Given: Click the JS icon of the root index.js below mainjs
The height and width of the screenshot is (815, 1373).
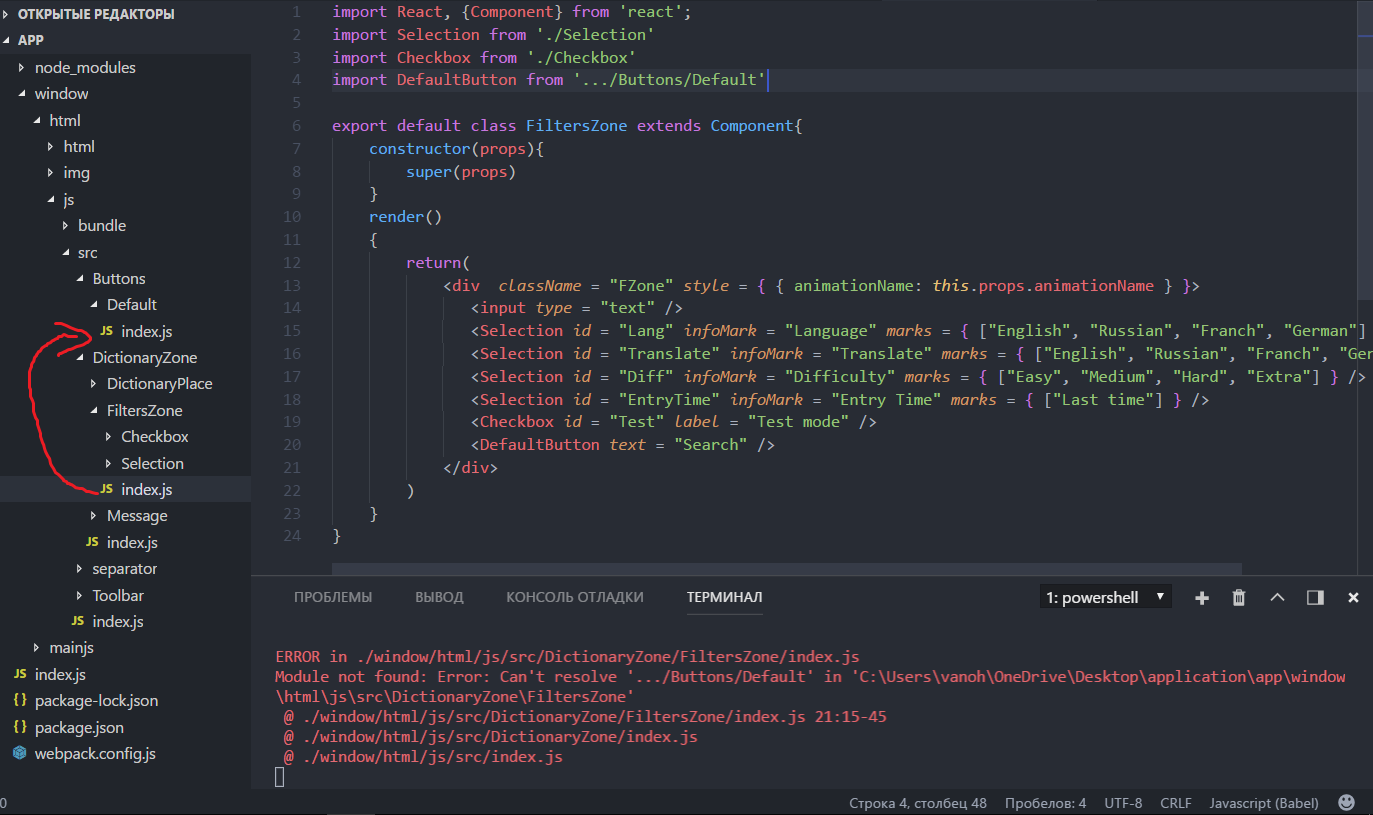Looking at the screenshot, I should [19, 674].
